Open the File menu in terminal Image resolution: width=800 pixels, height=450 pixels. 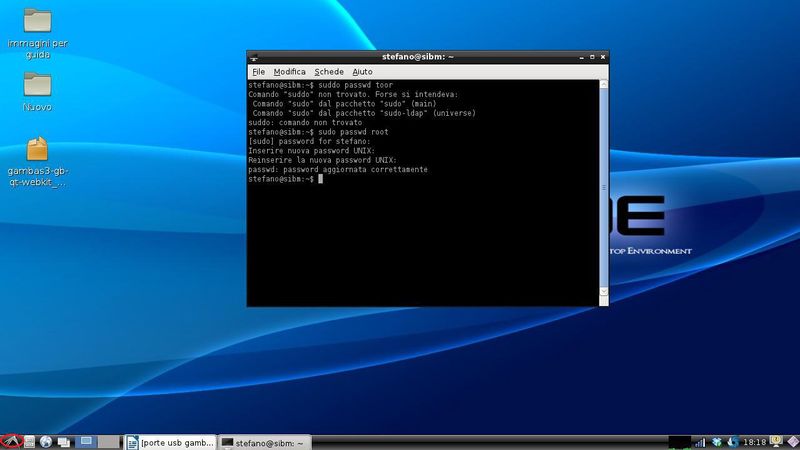click(x=259, y=72)
